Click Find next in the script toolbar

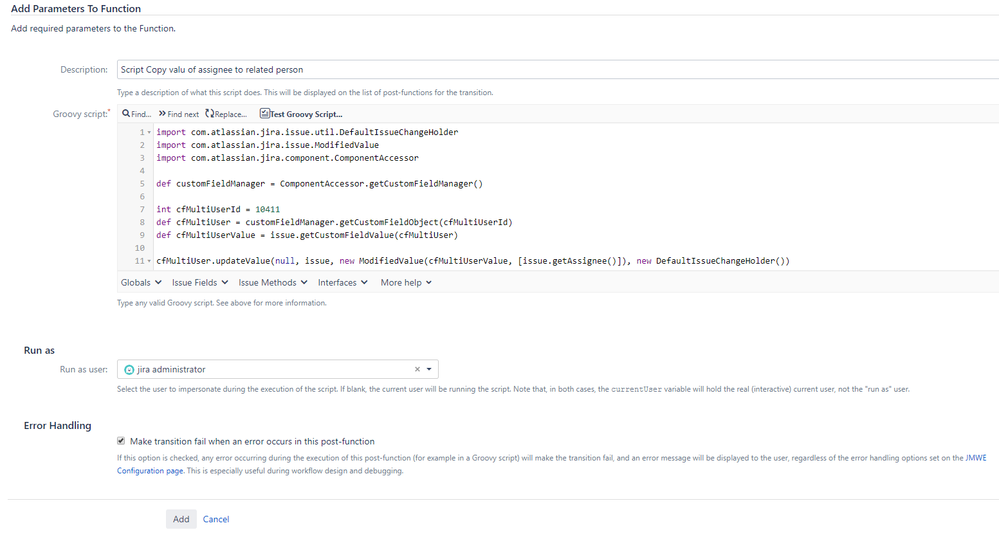[179, 114]
